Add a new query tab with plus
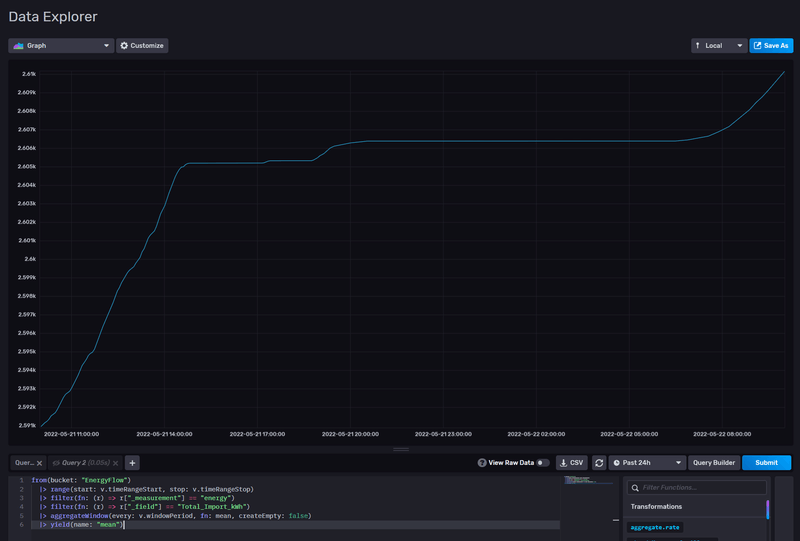The width and height of the screenshot is (800, 541). (132, 463)
